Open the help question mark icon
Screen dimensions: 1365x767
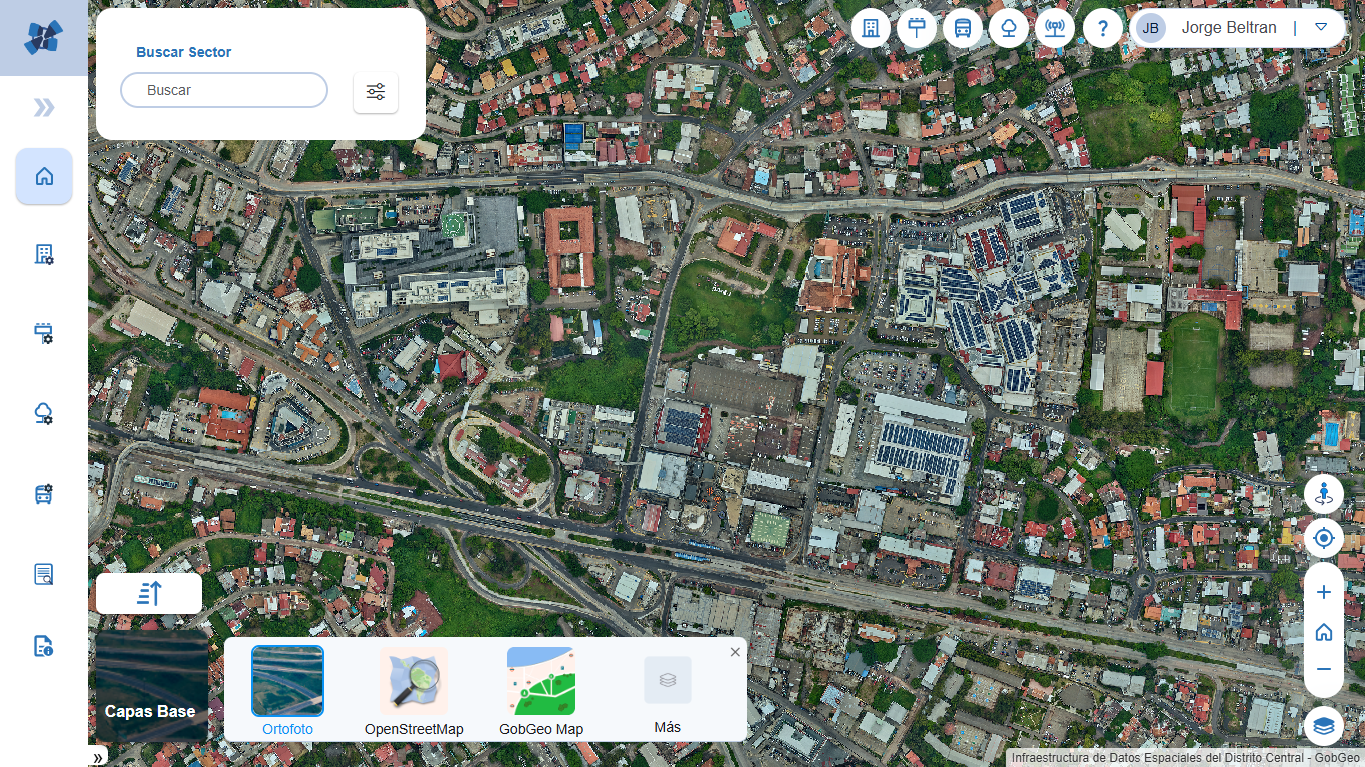1102,28
